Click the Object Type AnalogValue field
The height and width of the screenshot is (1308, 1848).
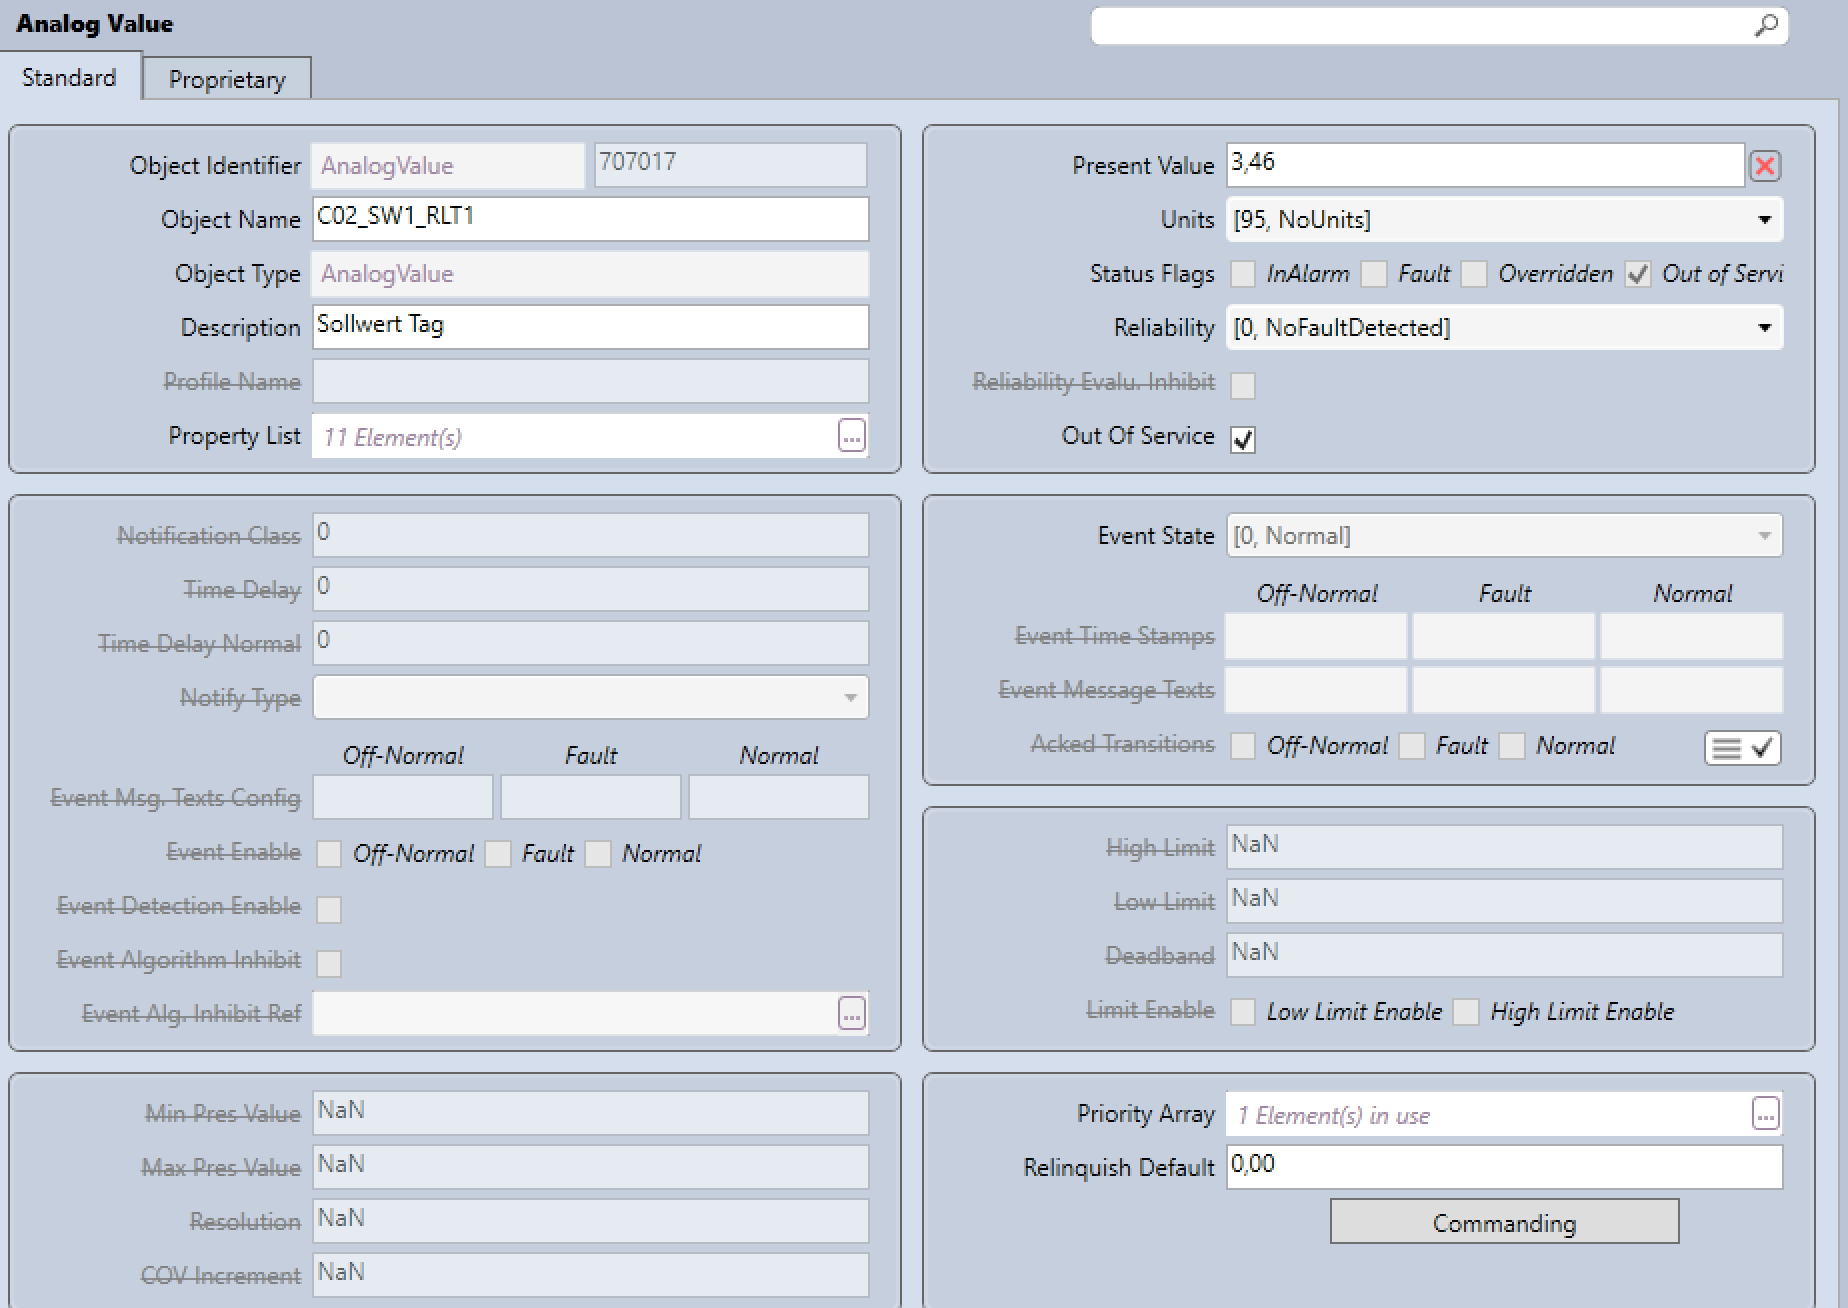(x=591, y=274)
